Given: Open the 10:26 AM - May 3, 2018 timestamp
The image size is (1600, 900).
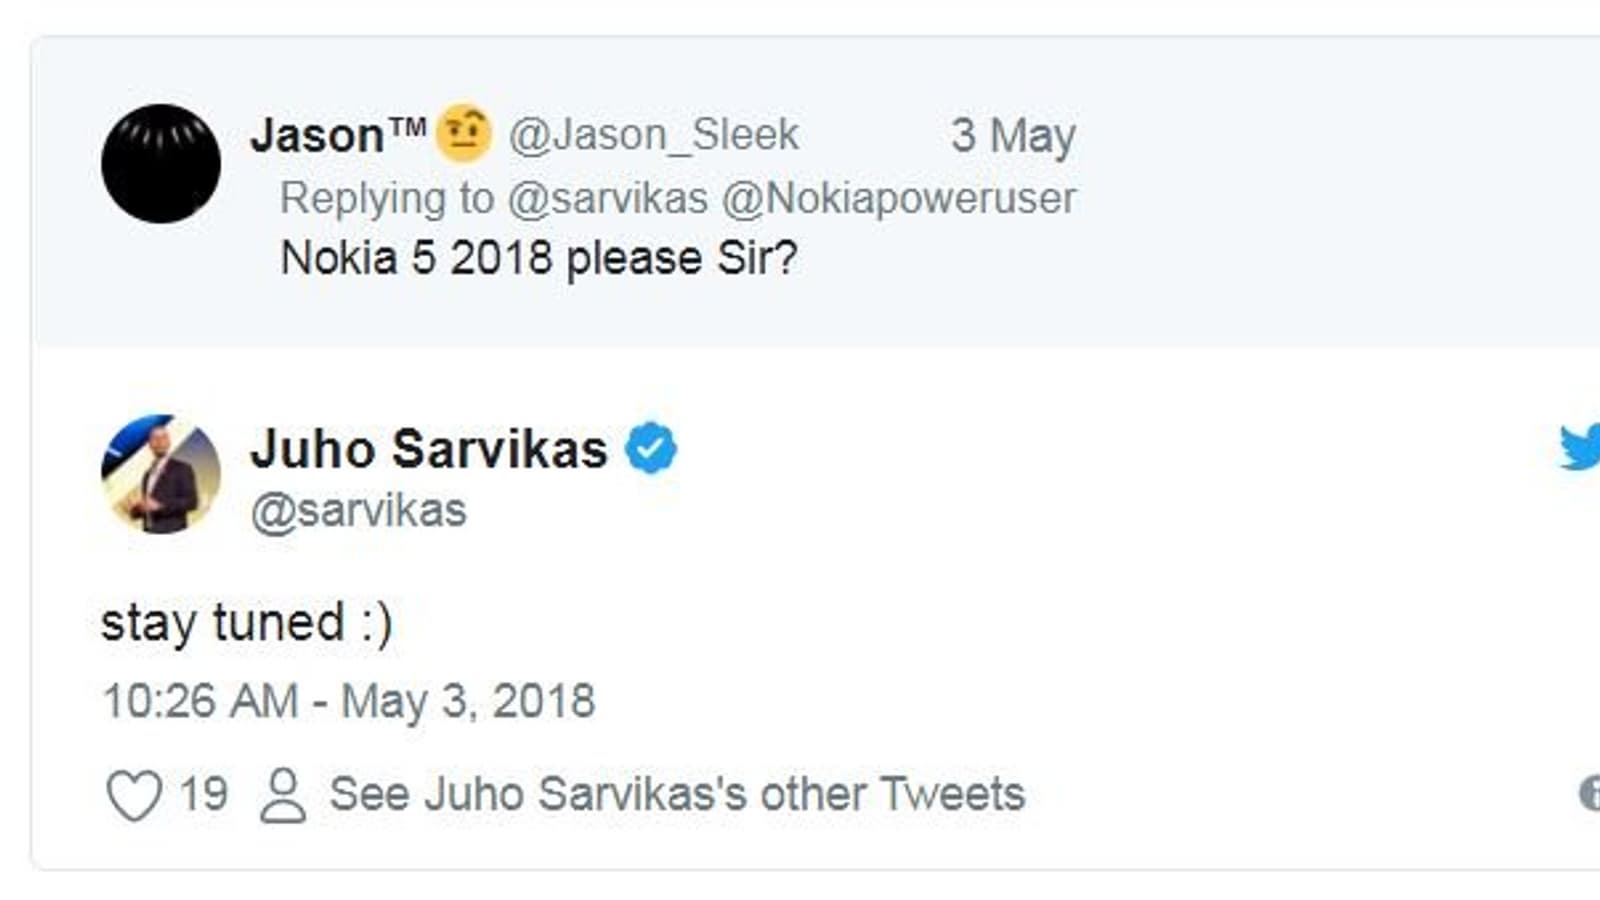Looking at the screenshot, I should [x=348, y=701].
